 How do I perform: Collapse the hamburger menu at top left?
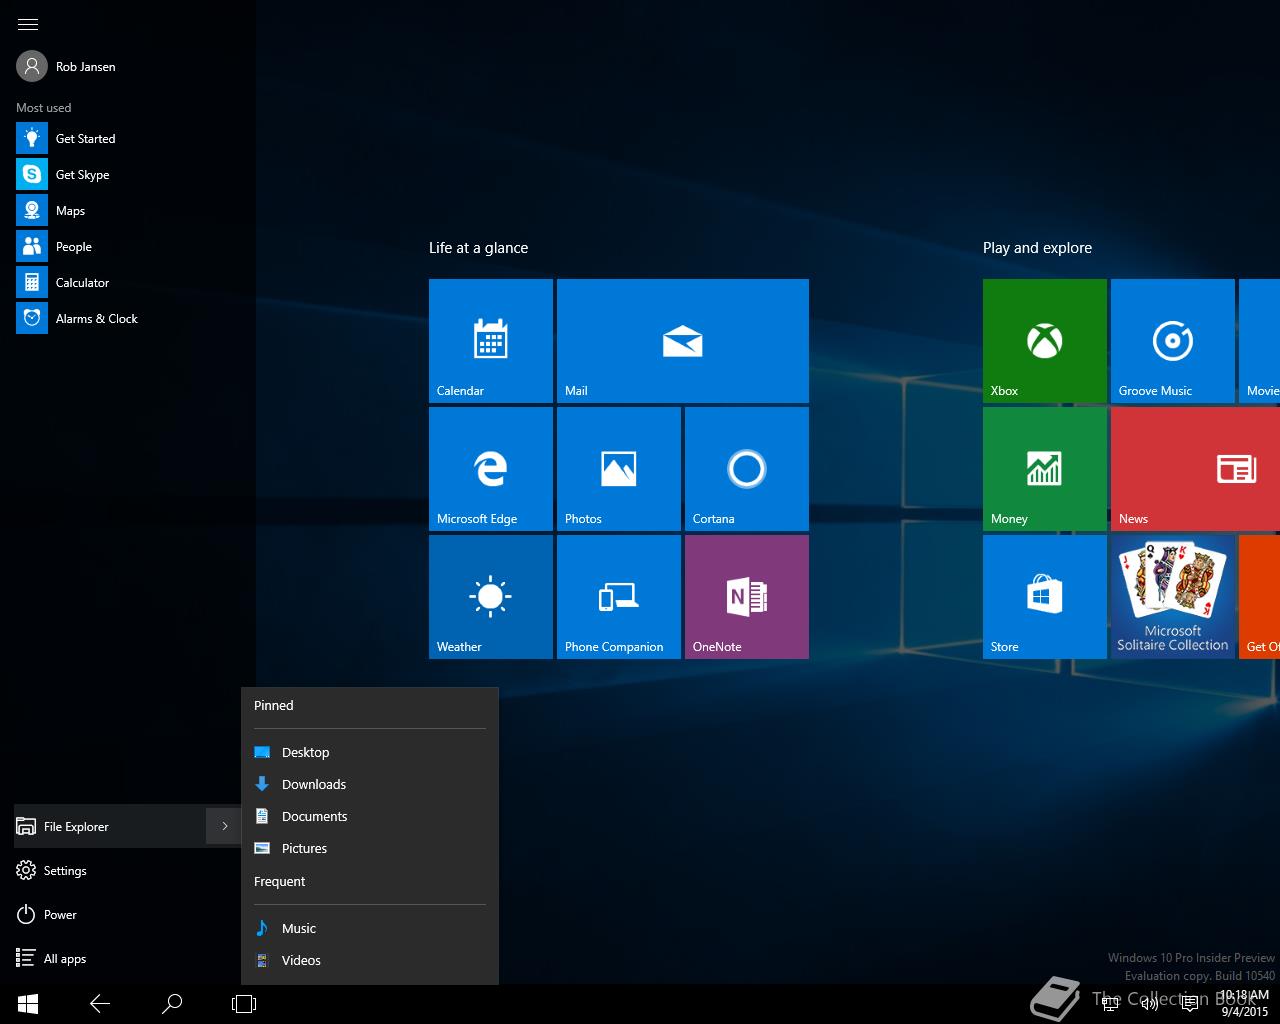click(28, 24)
